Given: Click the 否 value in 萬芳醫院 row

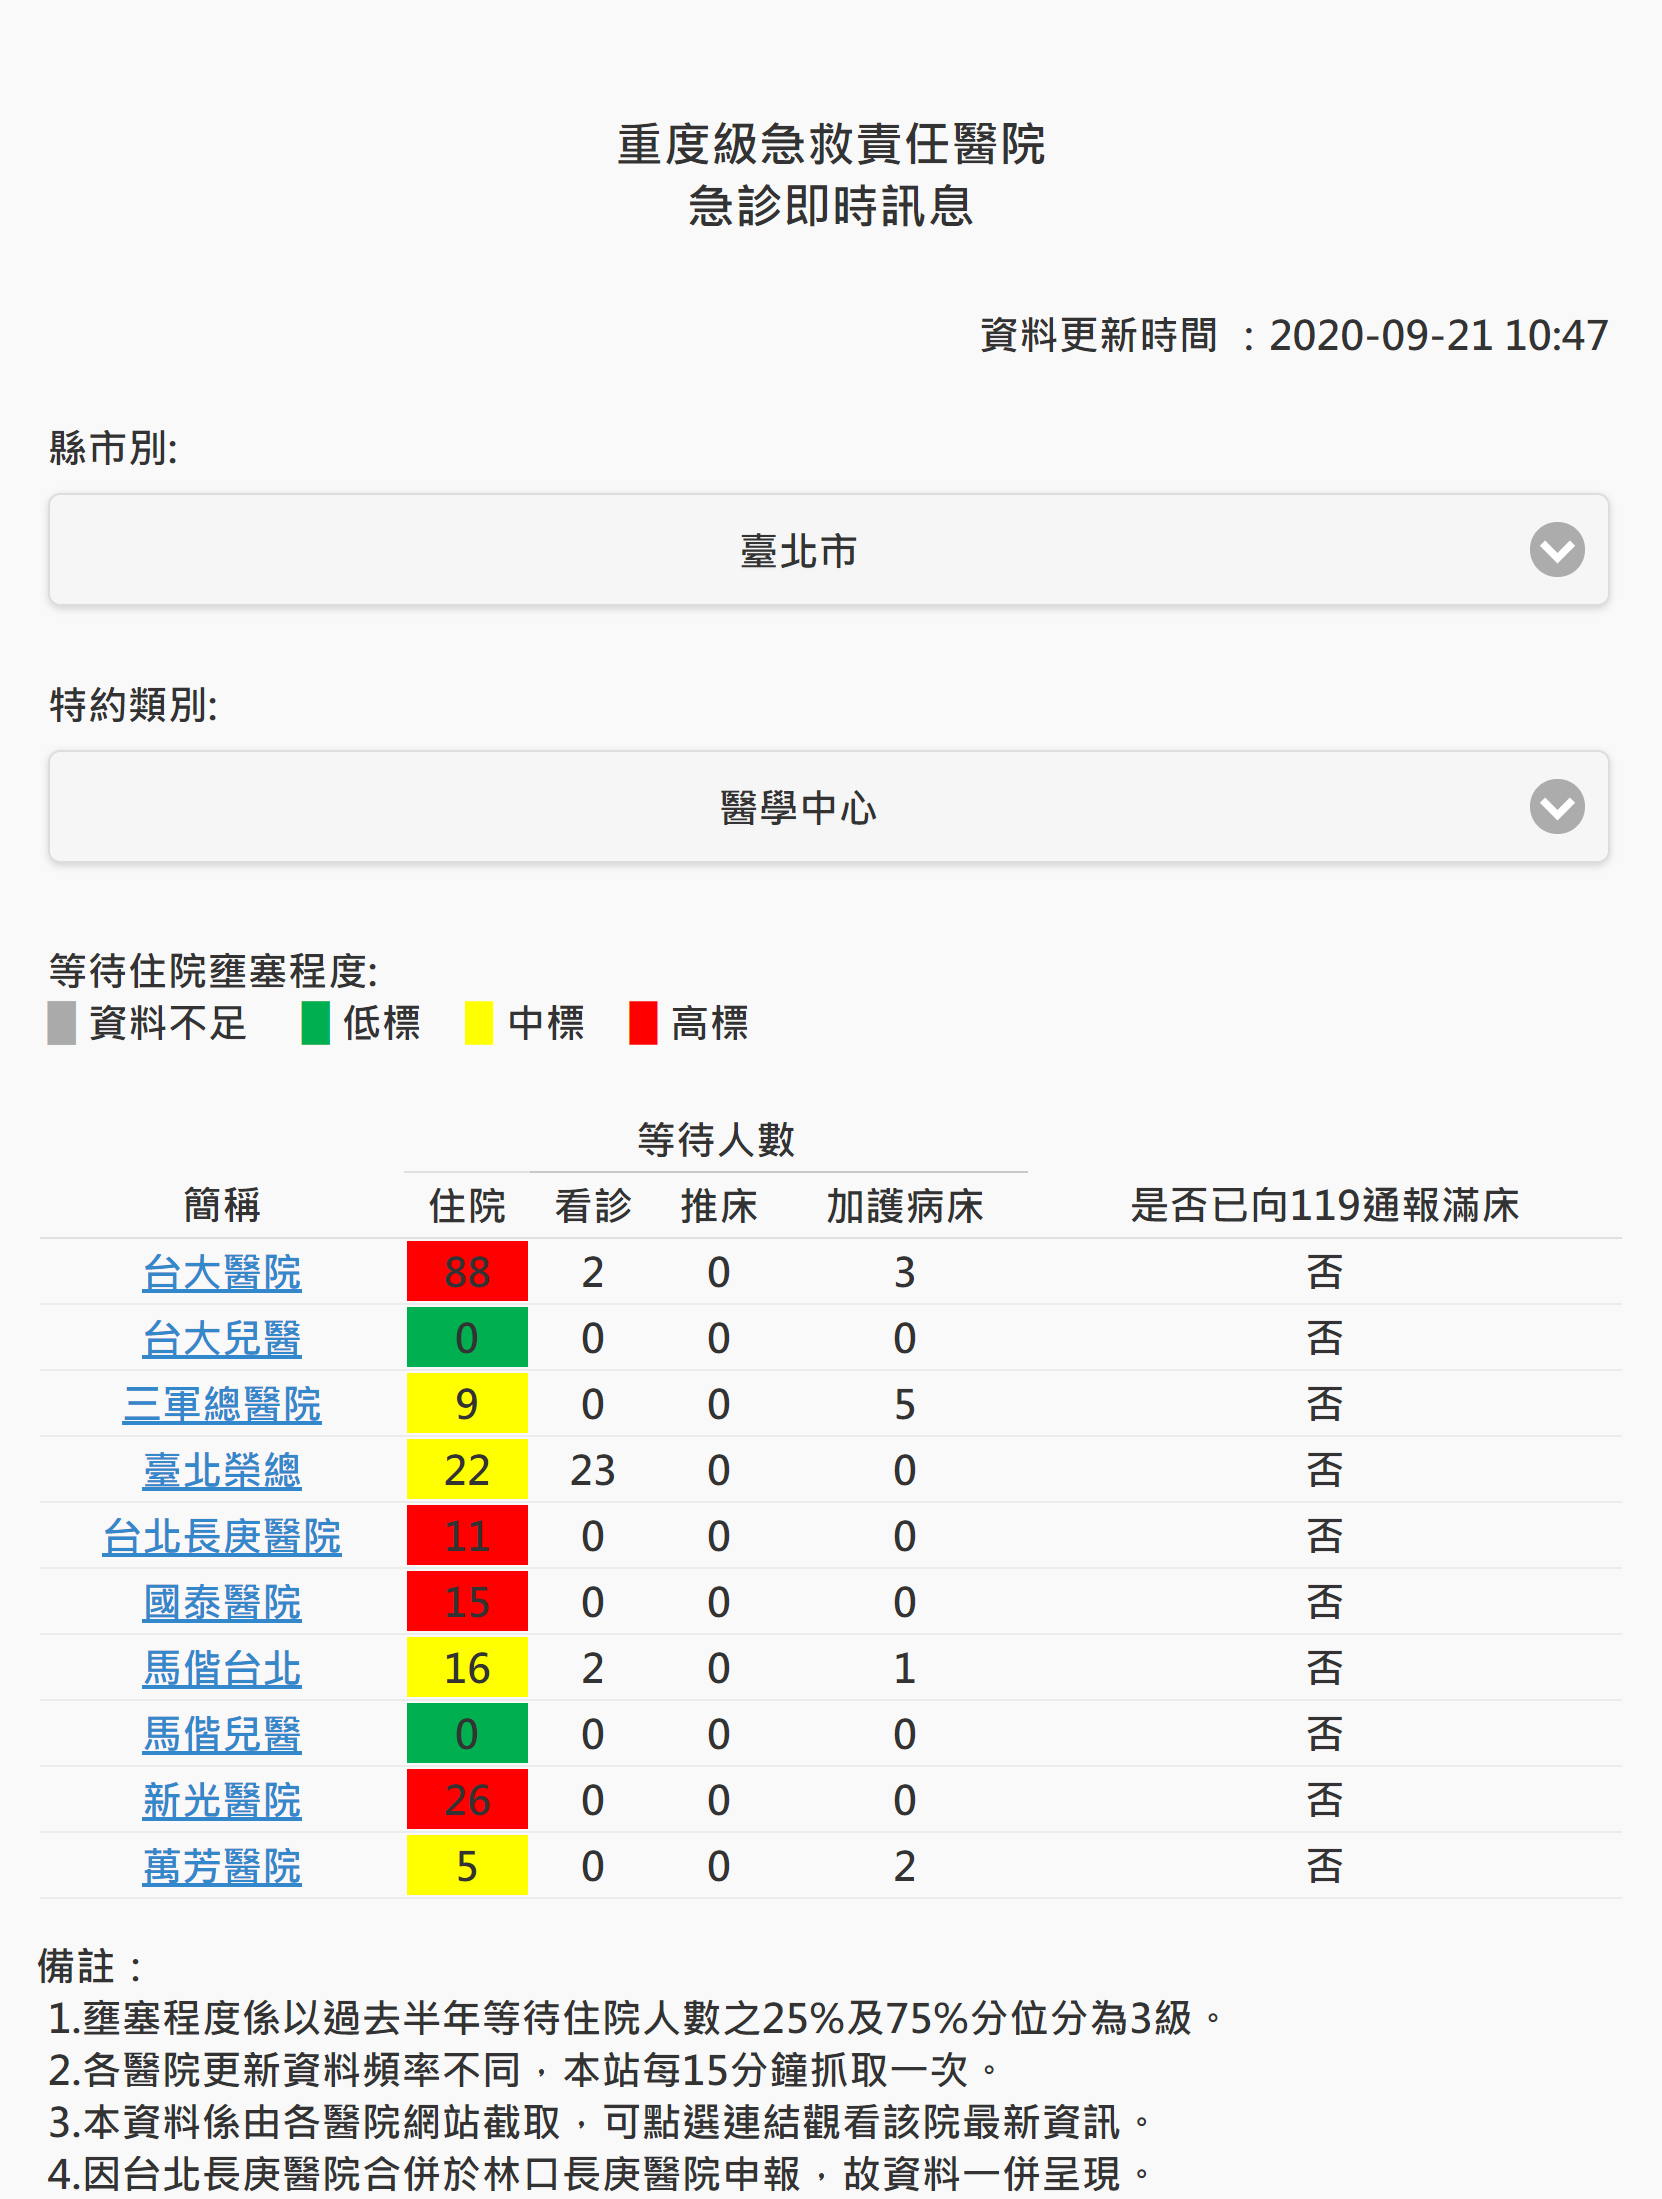Looking at the screenshot, I should (x=1324, y=1867).
